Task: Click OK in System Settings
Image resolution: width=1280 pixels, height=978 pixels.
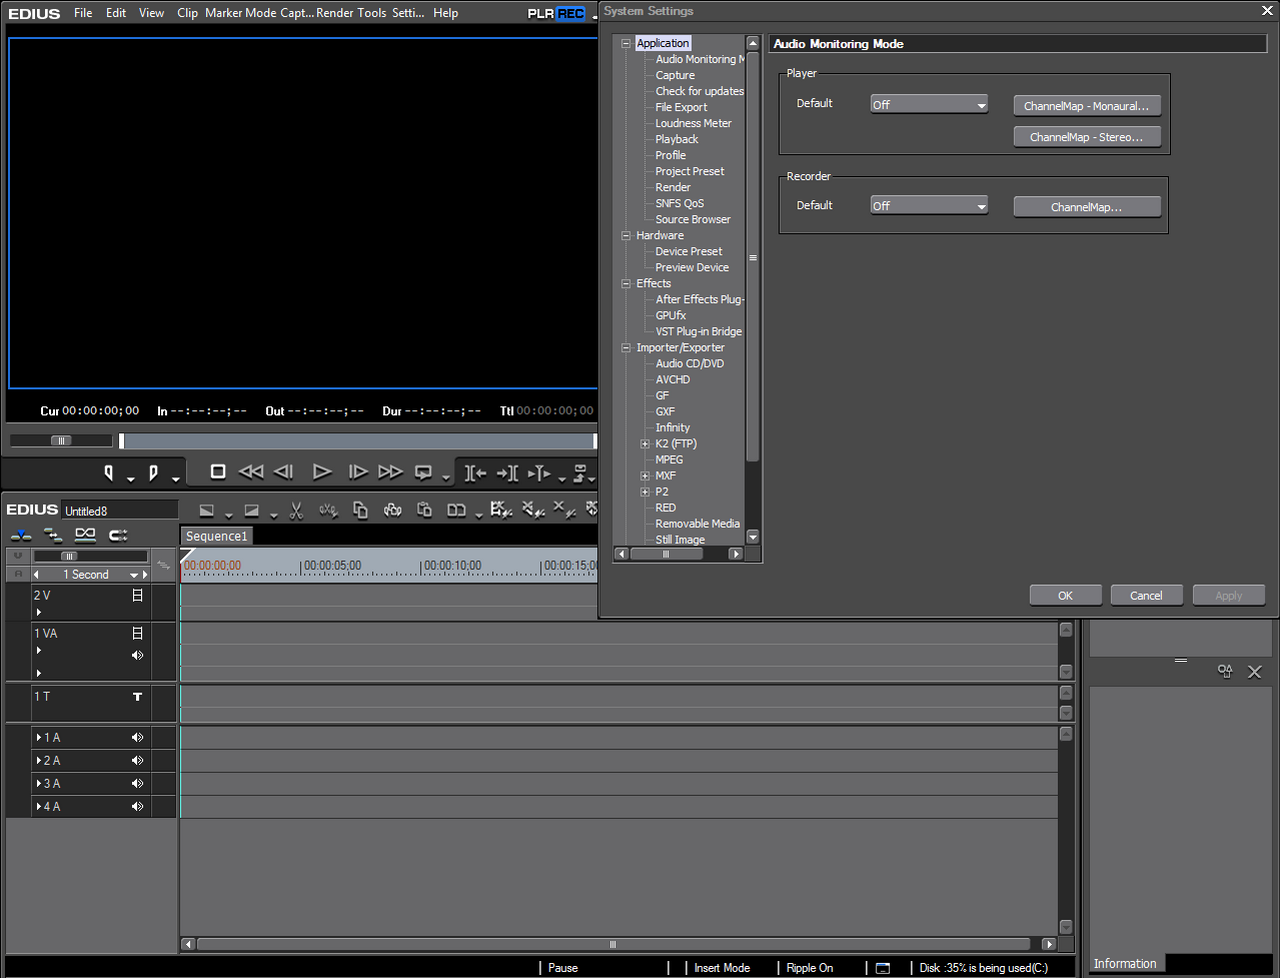Action: click(1065, 596)
